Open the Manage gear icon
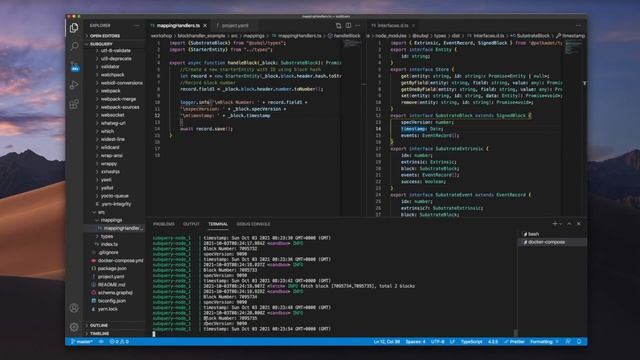This screenshot has width=640, height=360. 74,327
